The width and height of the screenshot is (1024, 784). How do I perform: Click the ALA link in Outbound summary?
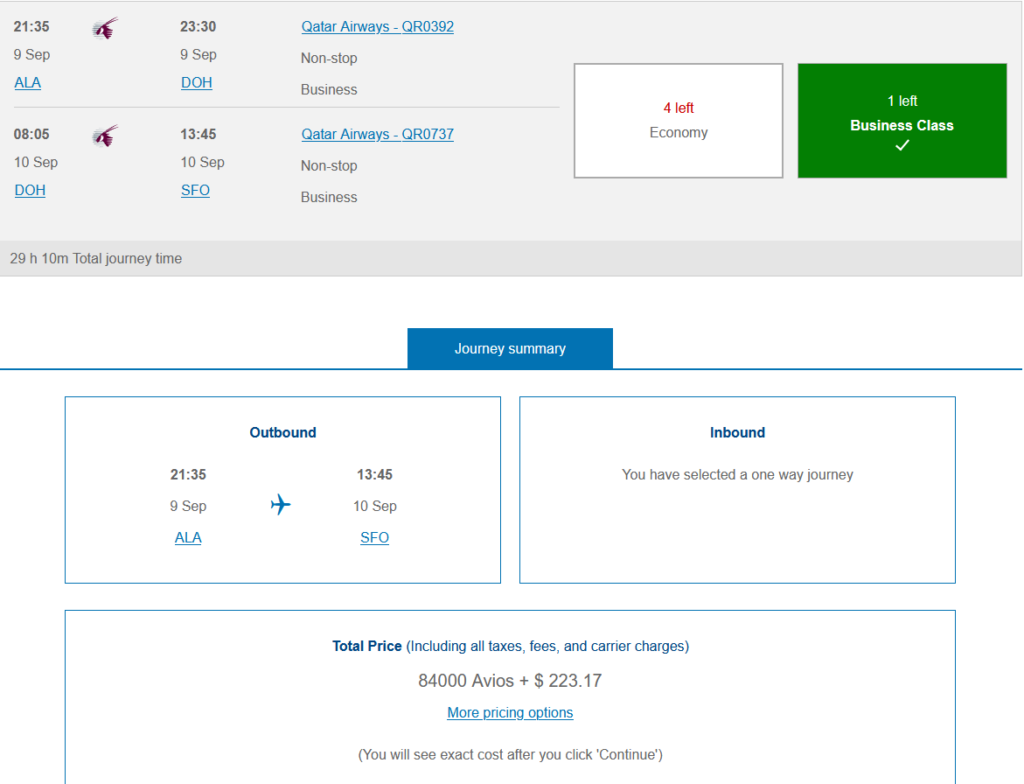(x=188, y=538)
